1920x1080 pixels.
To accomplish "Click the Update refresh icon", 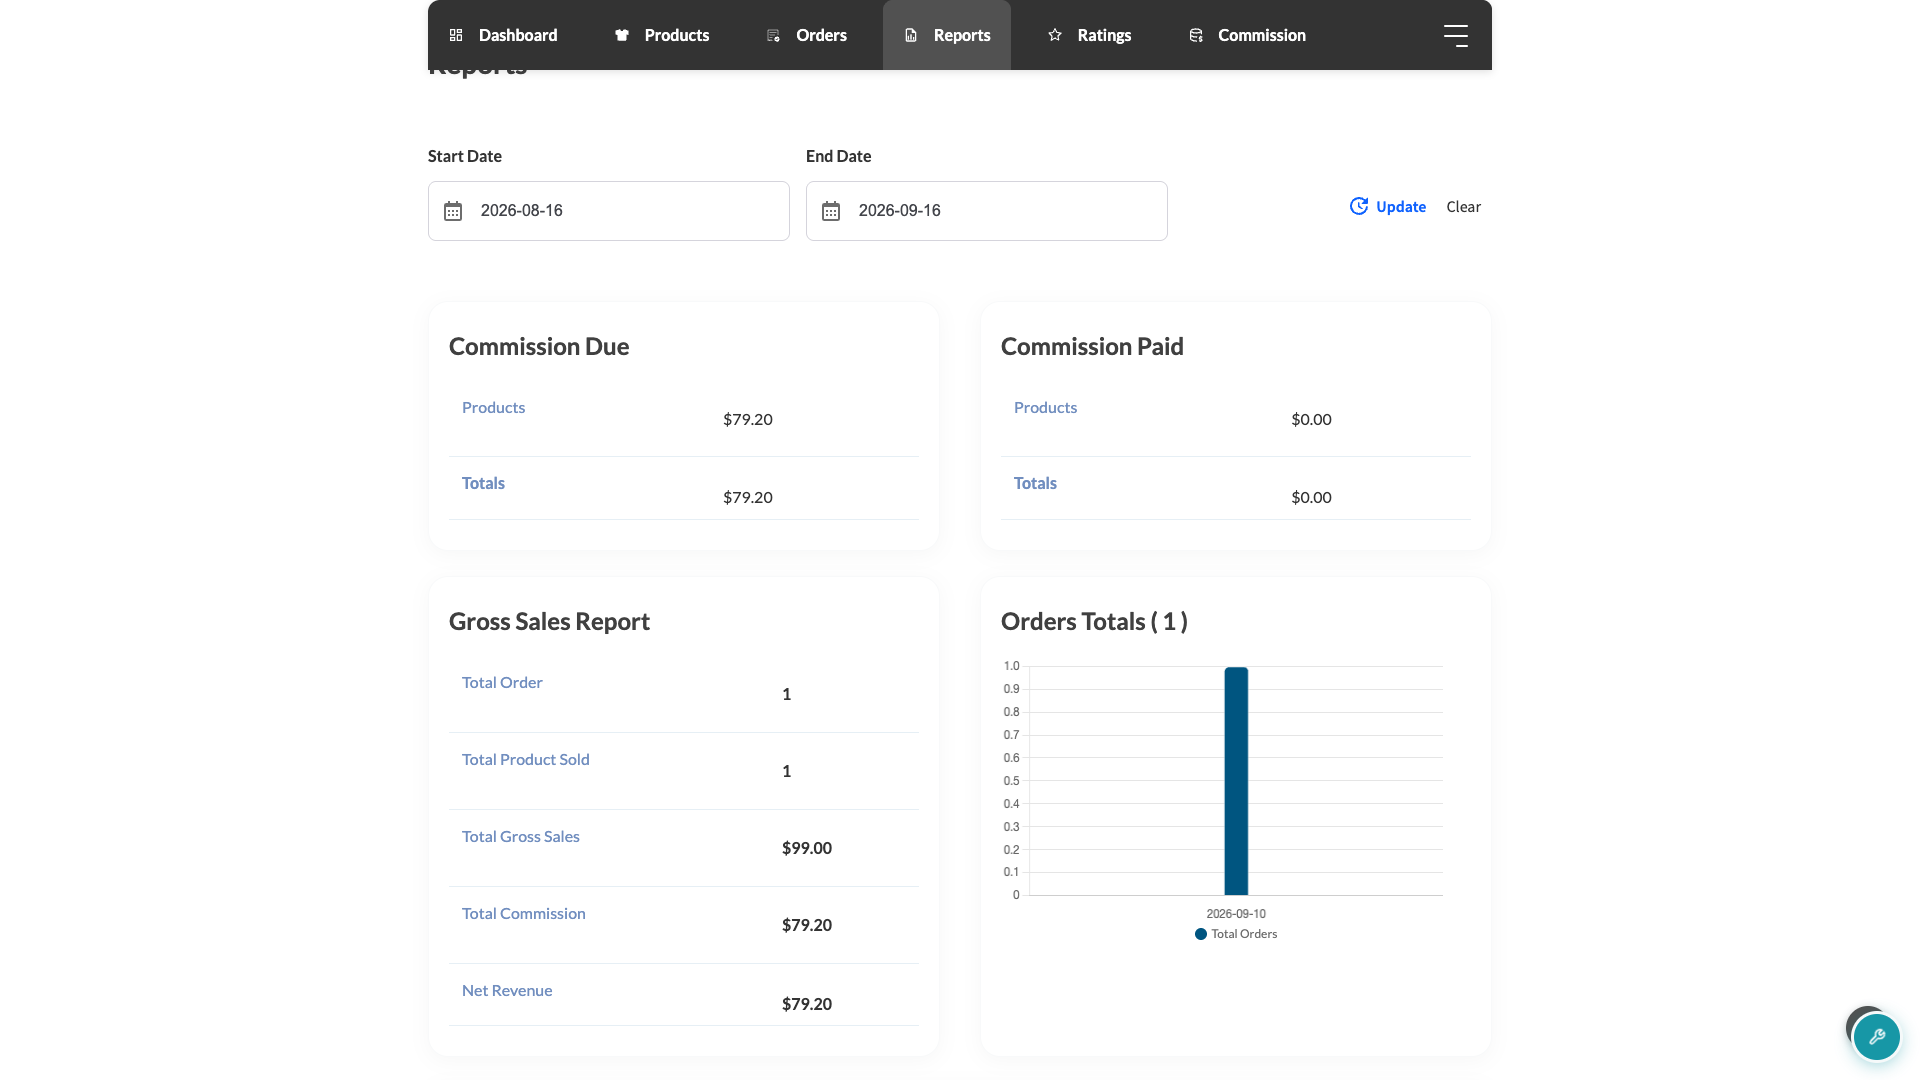I will (x=1359, y=206).
